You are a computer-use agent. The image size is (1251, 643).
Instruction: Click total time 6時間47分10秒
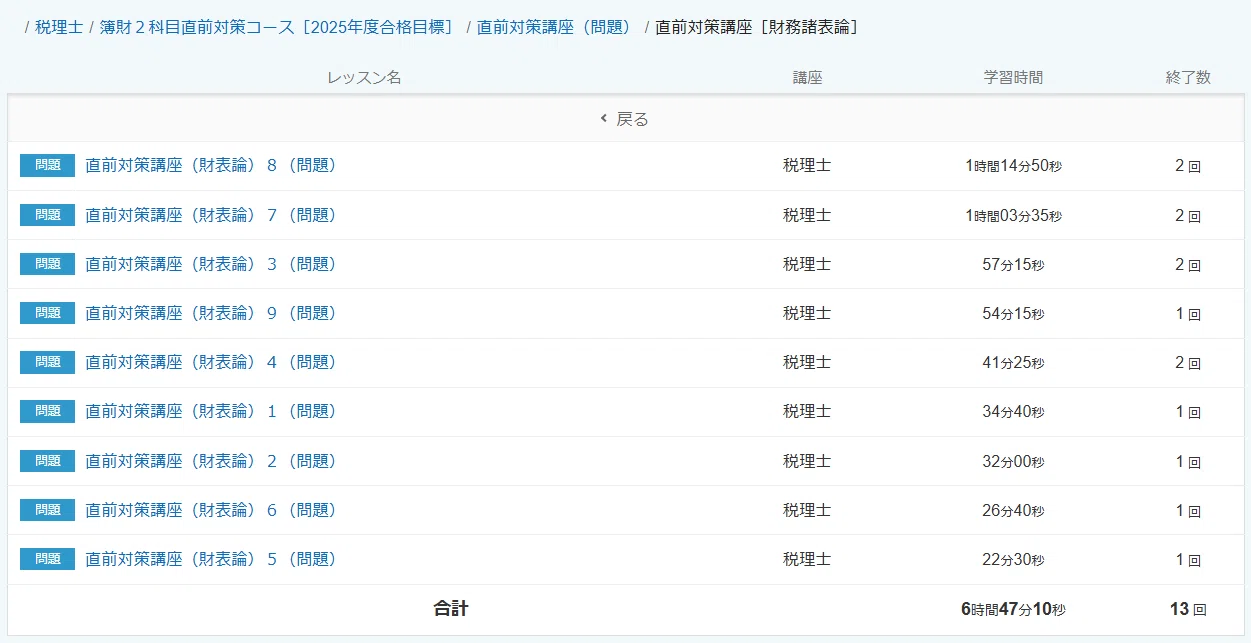[1013, 608]
